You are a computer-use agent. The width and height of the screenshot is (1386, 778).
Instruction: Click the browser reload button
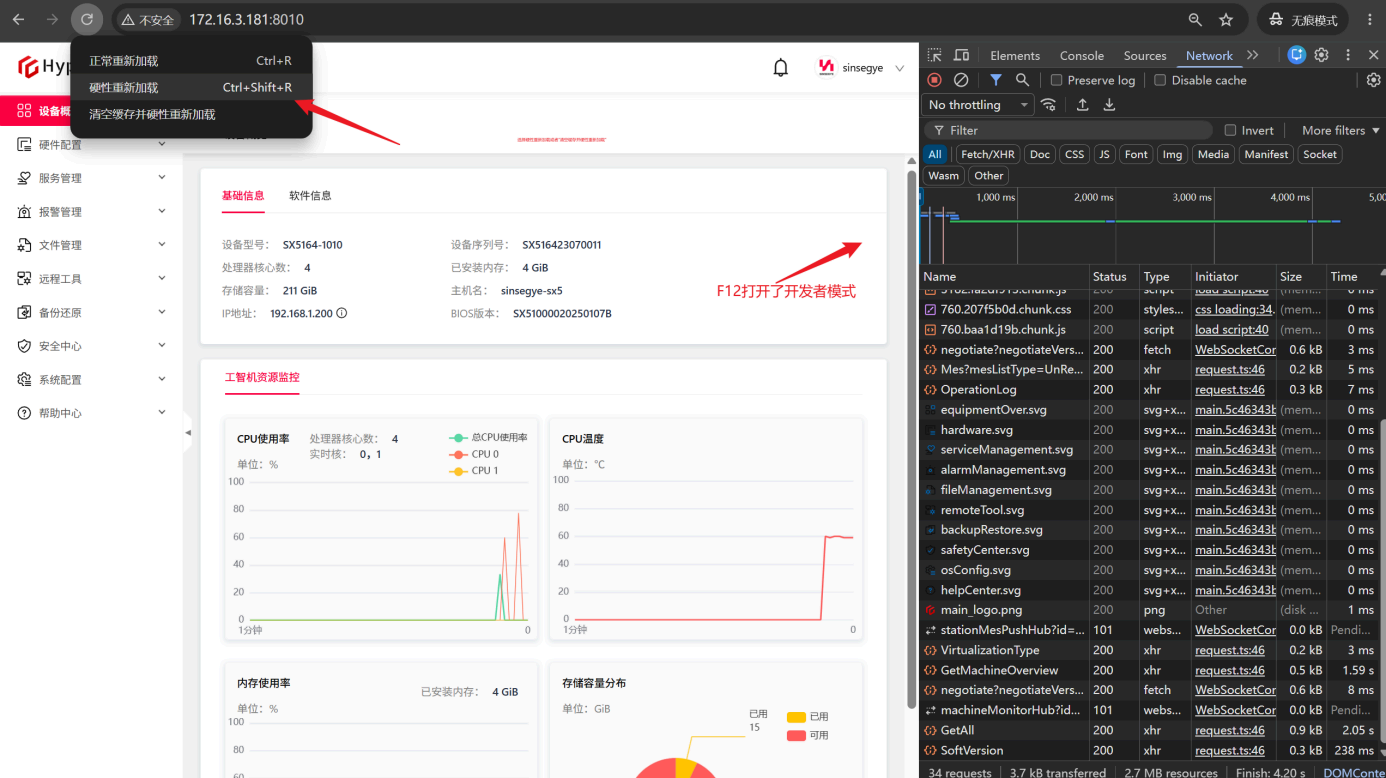(x=87, y=19)
